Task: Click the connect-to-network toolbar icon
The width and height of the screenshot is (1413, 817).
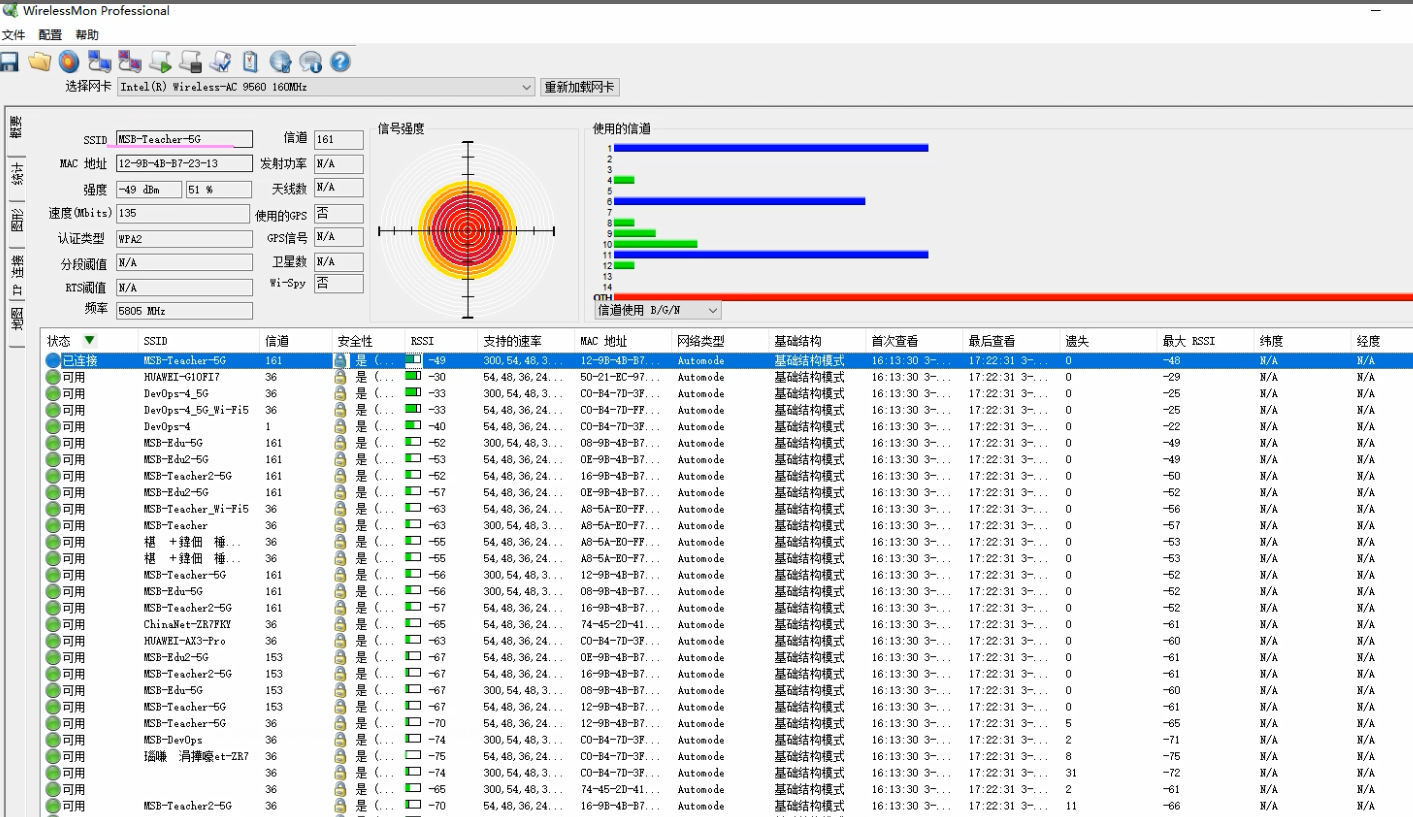Action: pyautogui.click(x=98, y=61)
